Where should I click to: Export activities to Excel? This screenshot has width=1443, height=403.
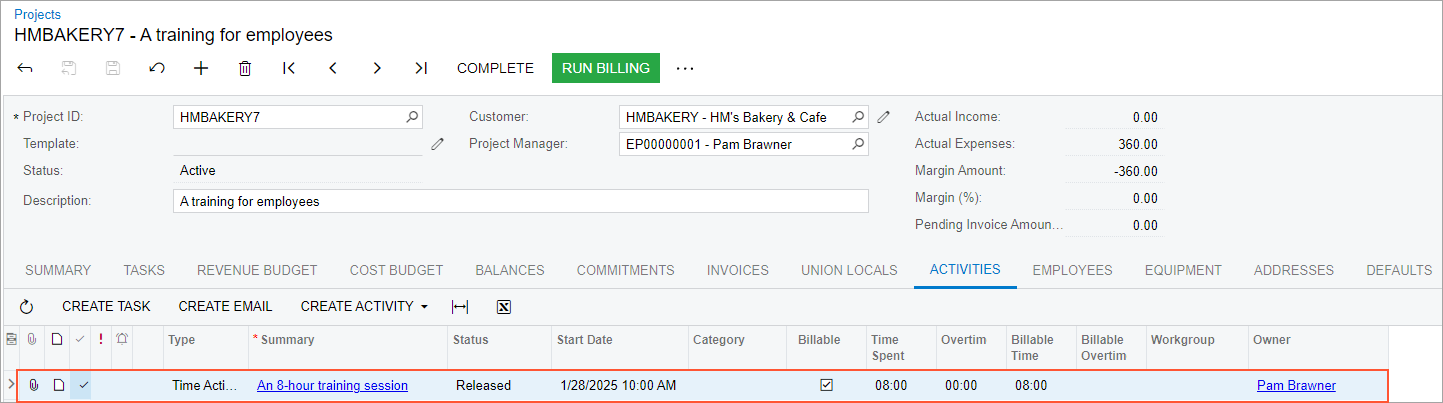coord(504,306)
